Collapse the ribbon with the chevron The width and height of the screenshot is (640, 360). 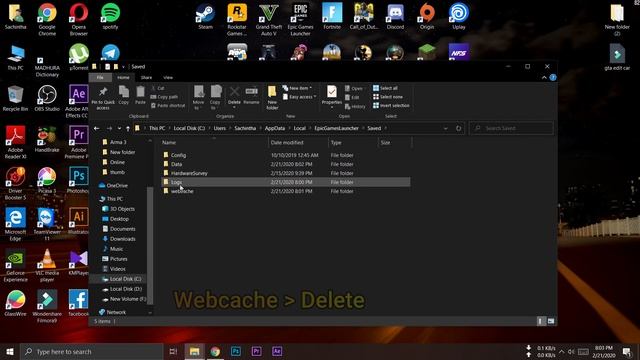[x=544, y=78]
